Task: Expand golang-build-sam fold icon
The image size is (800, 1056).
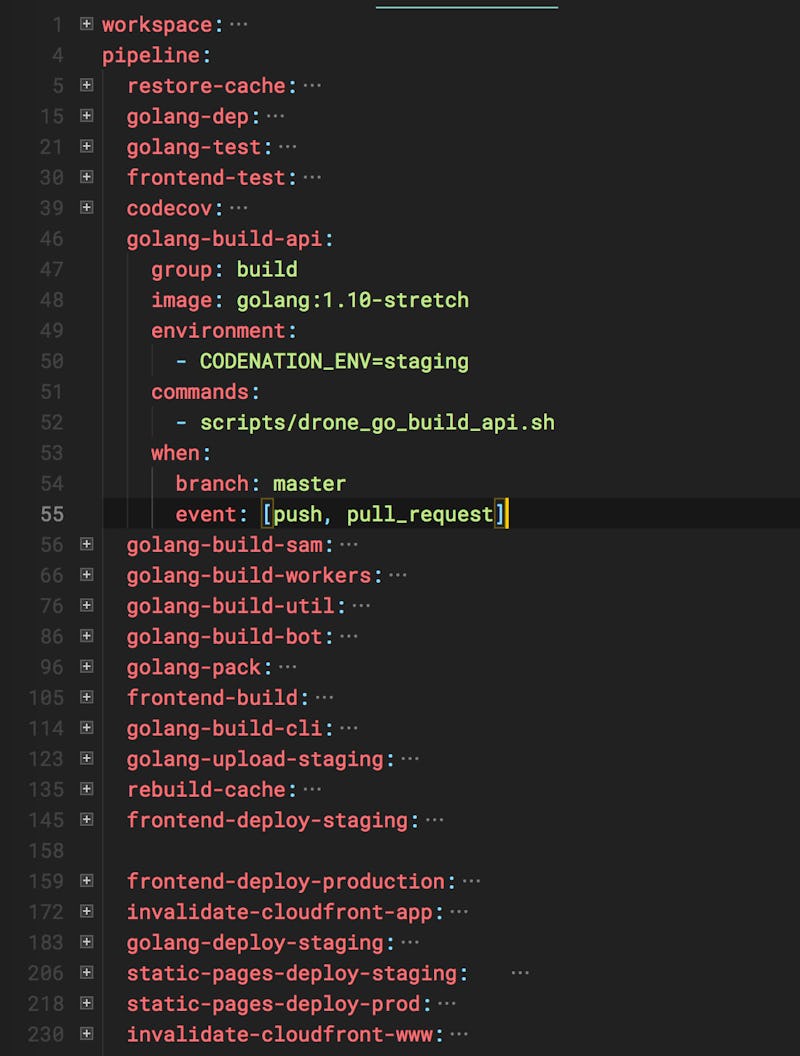Action: point(86,545)
